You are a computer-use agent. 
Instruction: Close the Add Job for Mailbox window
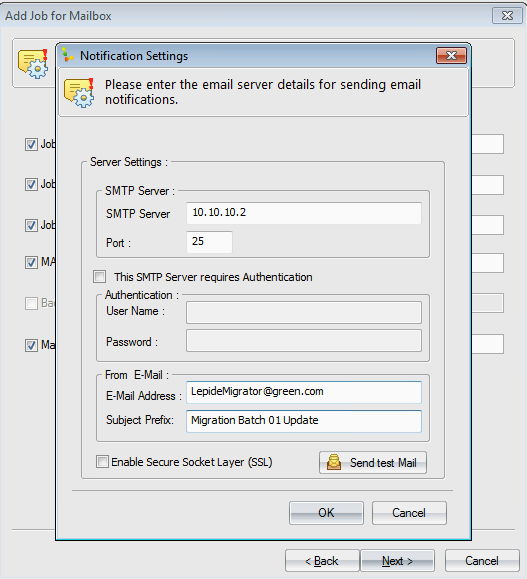tap(507, 16)
